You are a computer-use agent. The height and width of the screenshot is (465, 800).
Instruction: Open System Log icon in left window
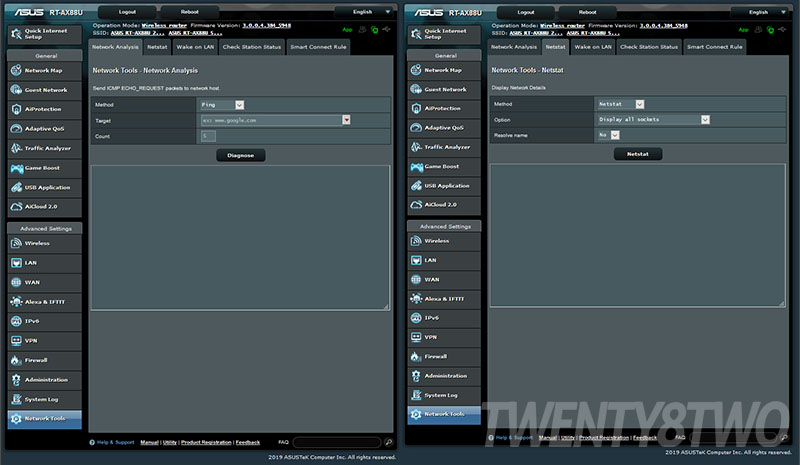(x=16, y=399)
